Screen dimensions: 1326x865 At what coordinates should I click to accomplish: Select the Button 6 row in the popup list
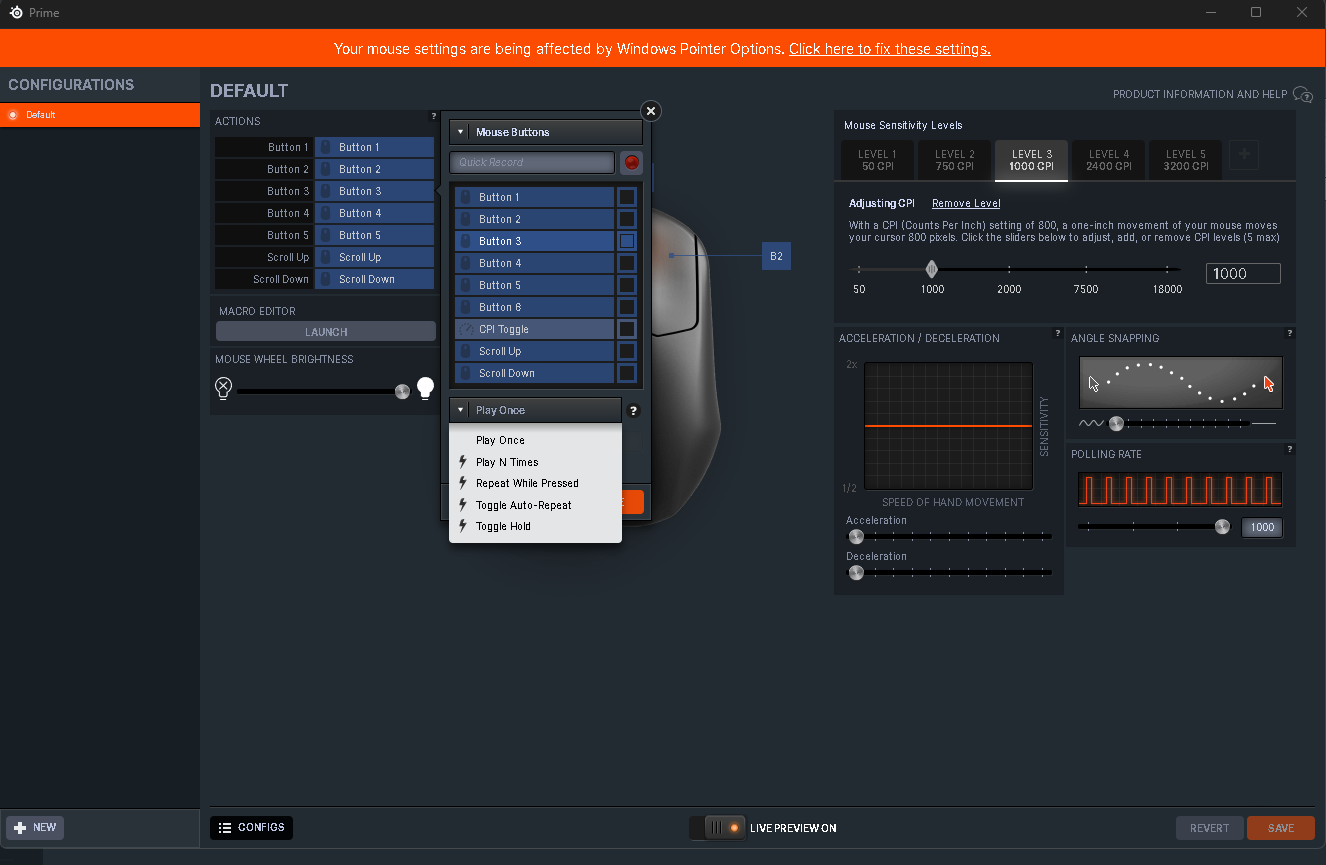534,307
